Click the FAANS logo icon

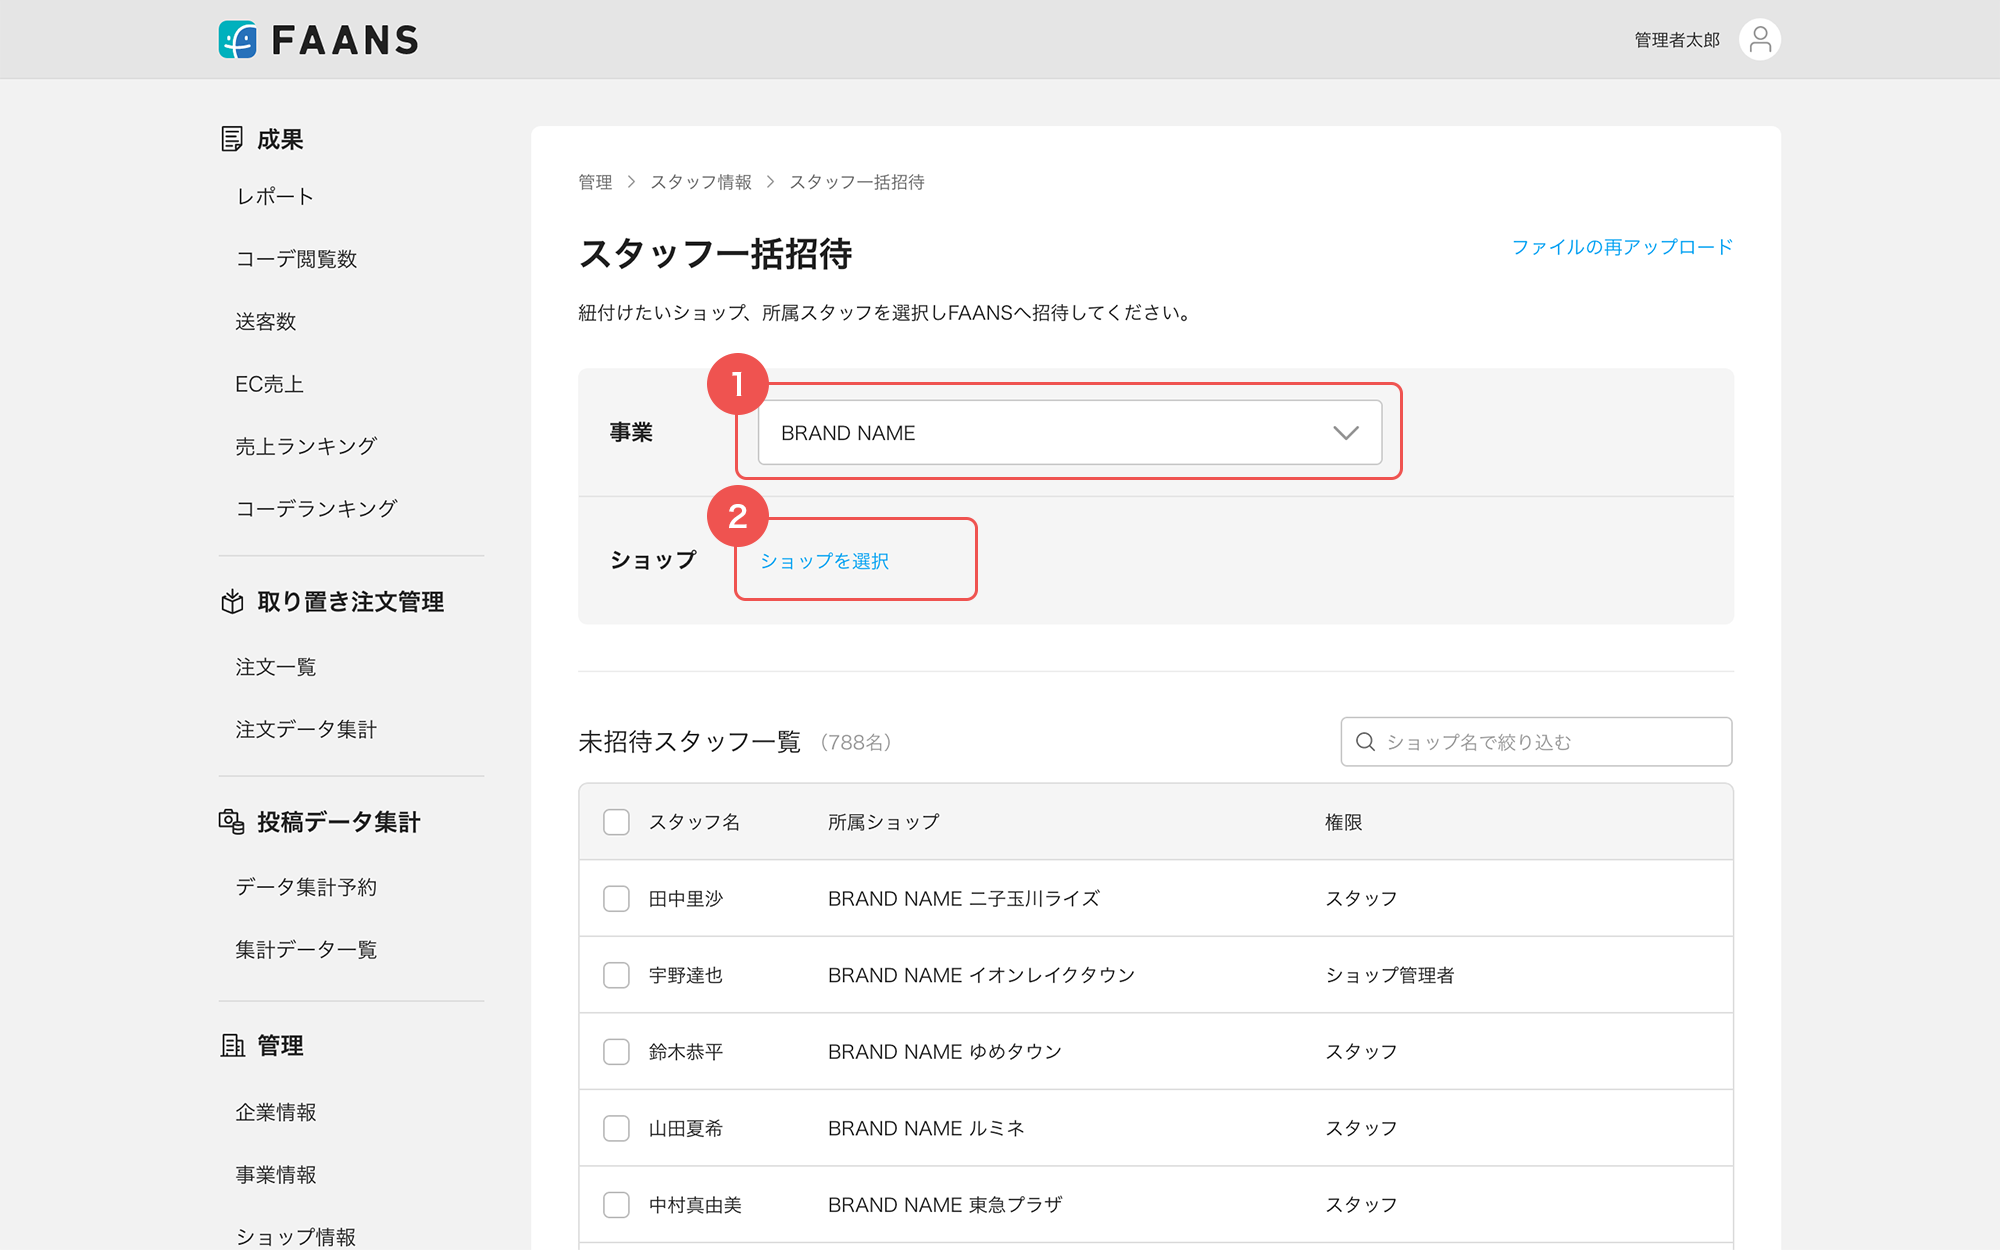[237, 40]
